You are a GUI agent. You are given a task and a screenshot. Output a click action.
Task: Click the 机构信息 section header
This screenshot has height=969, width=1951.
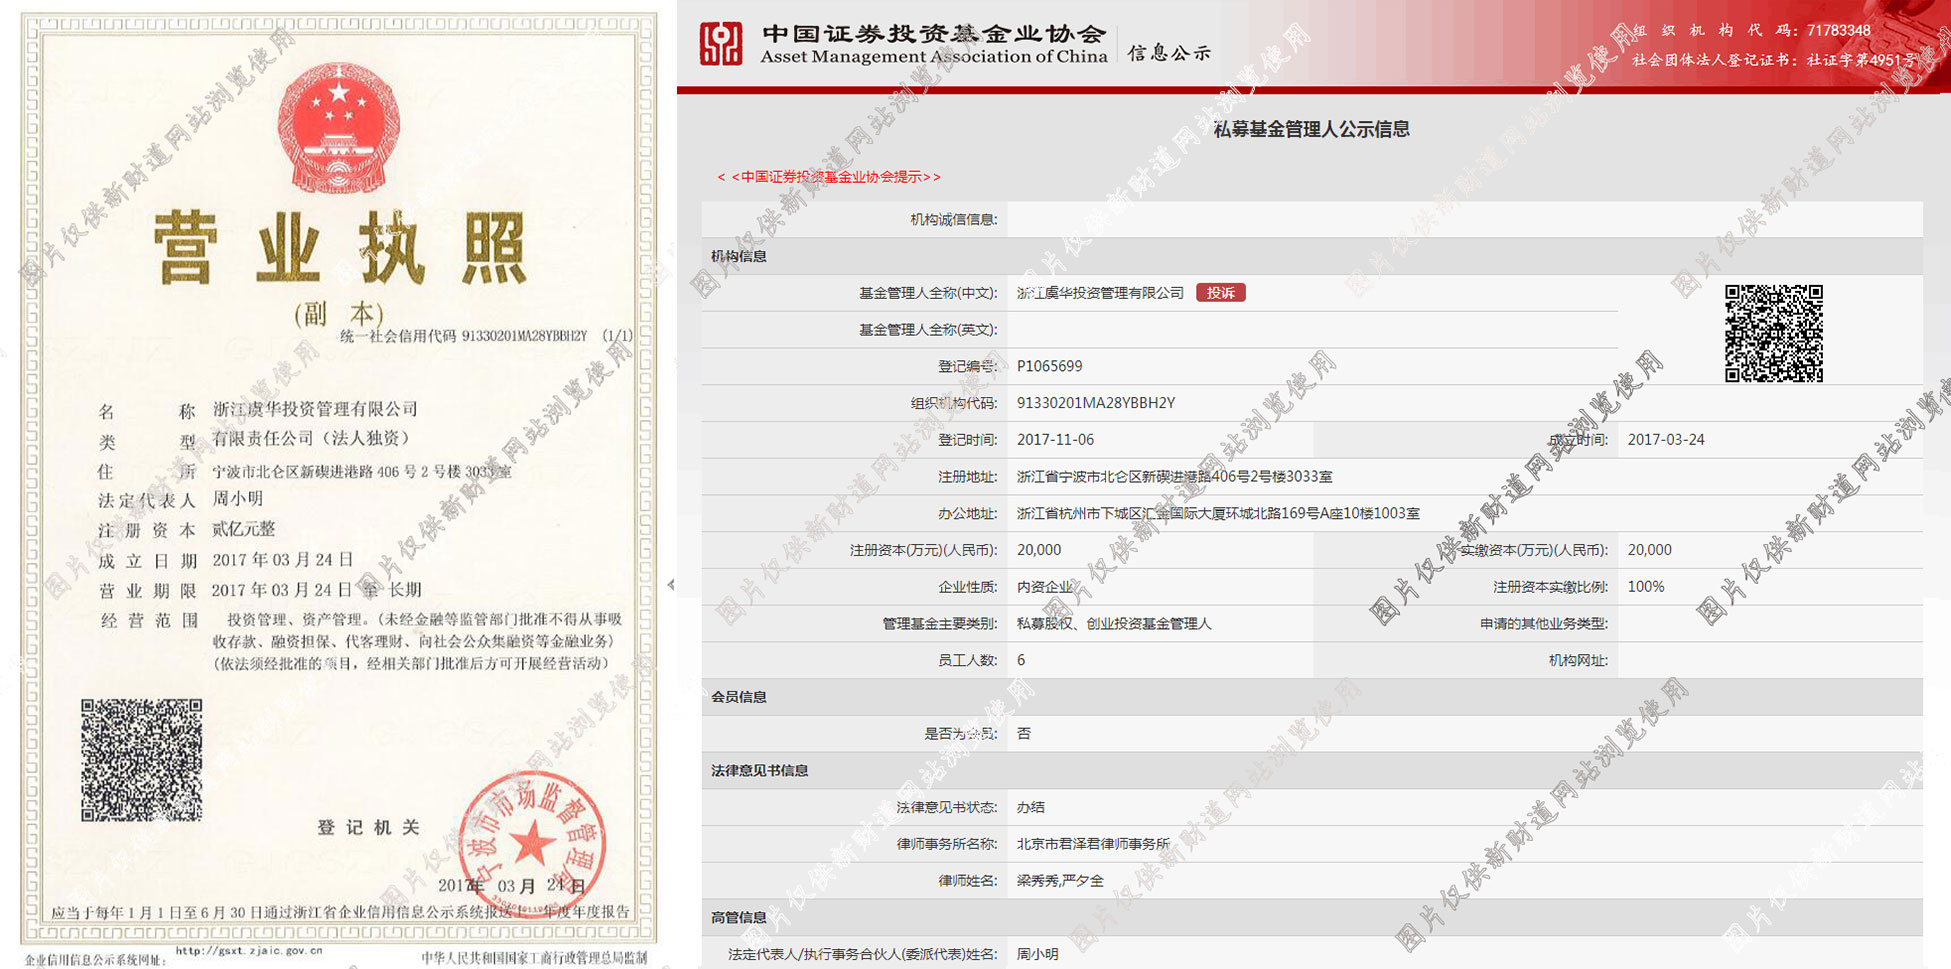(x=739, y=256)
